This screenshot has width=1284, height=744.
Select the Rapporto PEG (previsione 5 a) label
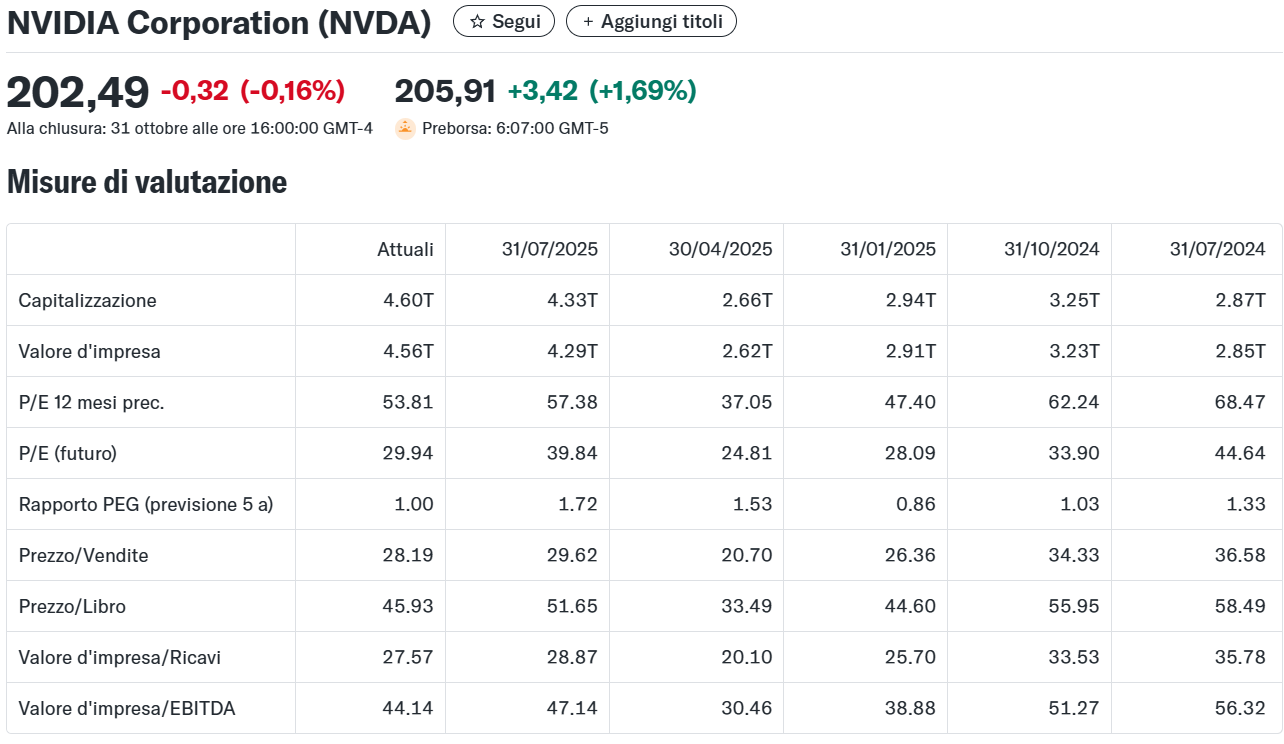tap(146, 505)
